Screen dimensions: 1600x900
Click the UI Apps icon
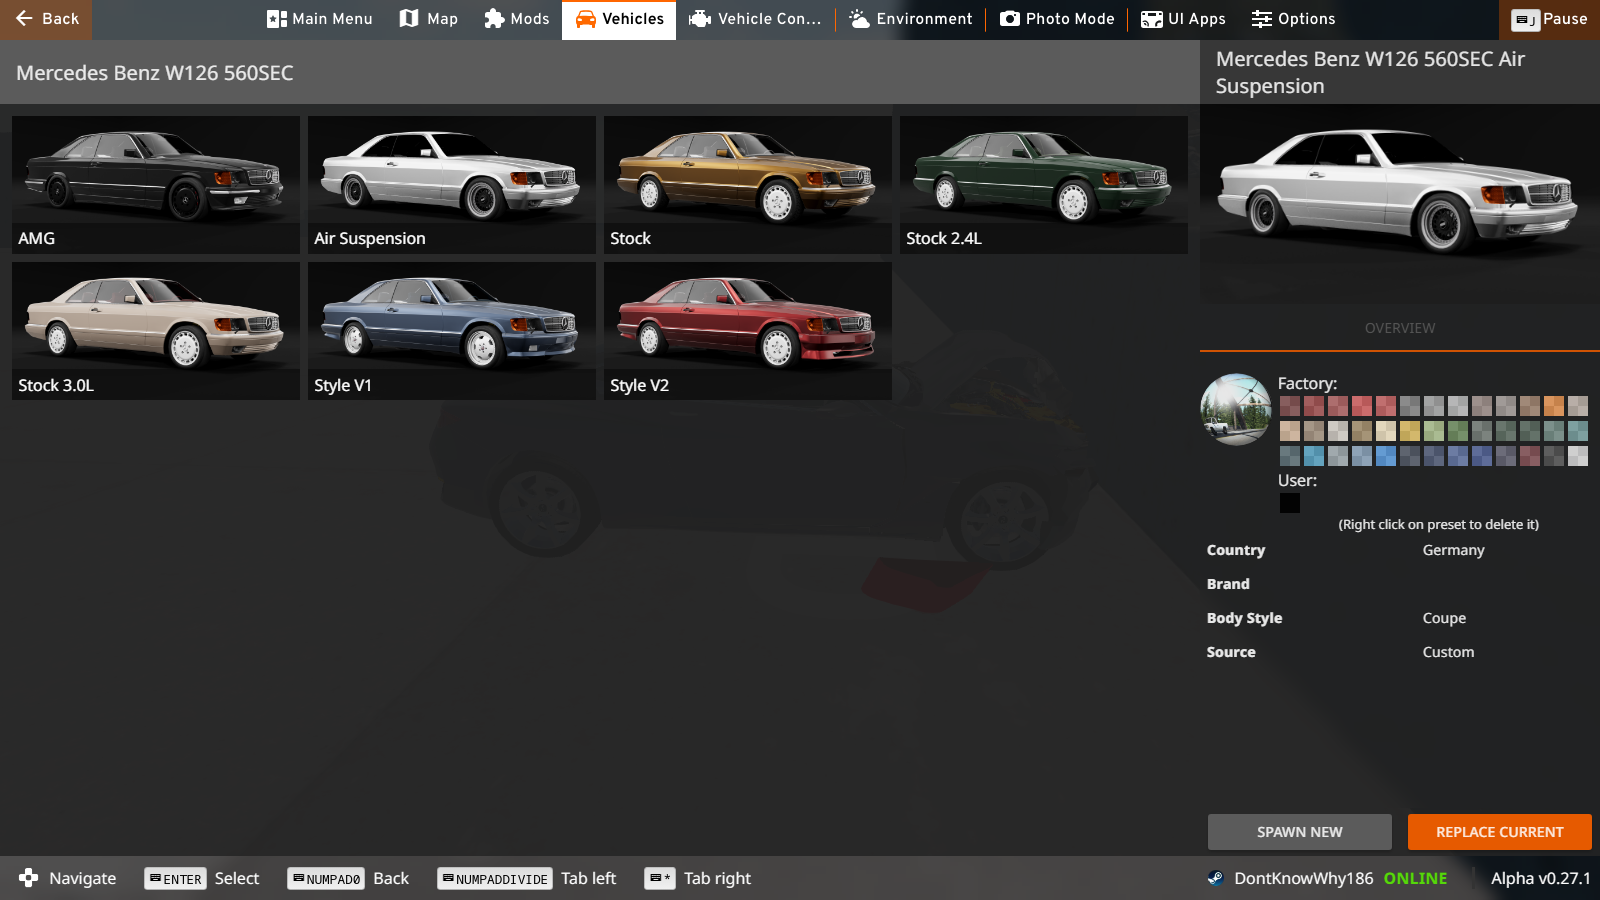pyautogui.click(x=1152, y=19)
